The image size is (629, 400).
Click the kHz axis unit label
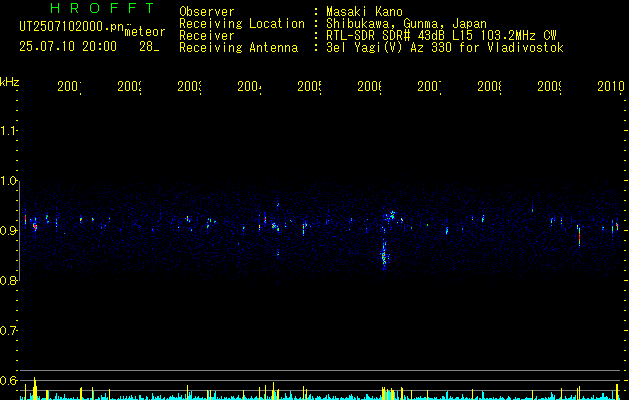pos(10,82)
